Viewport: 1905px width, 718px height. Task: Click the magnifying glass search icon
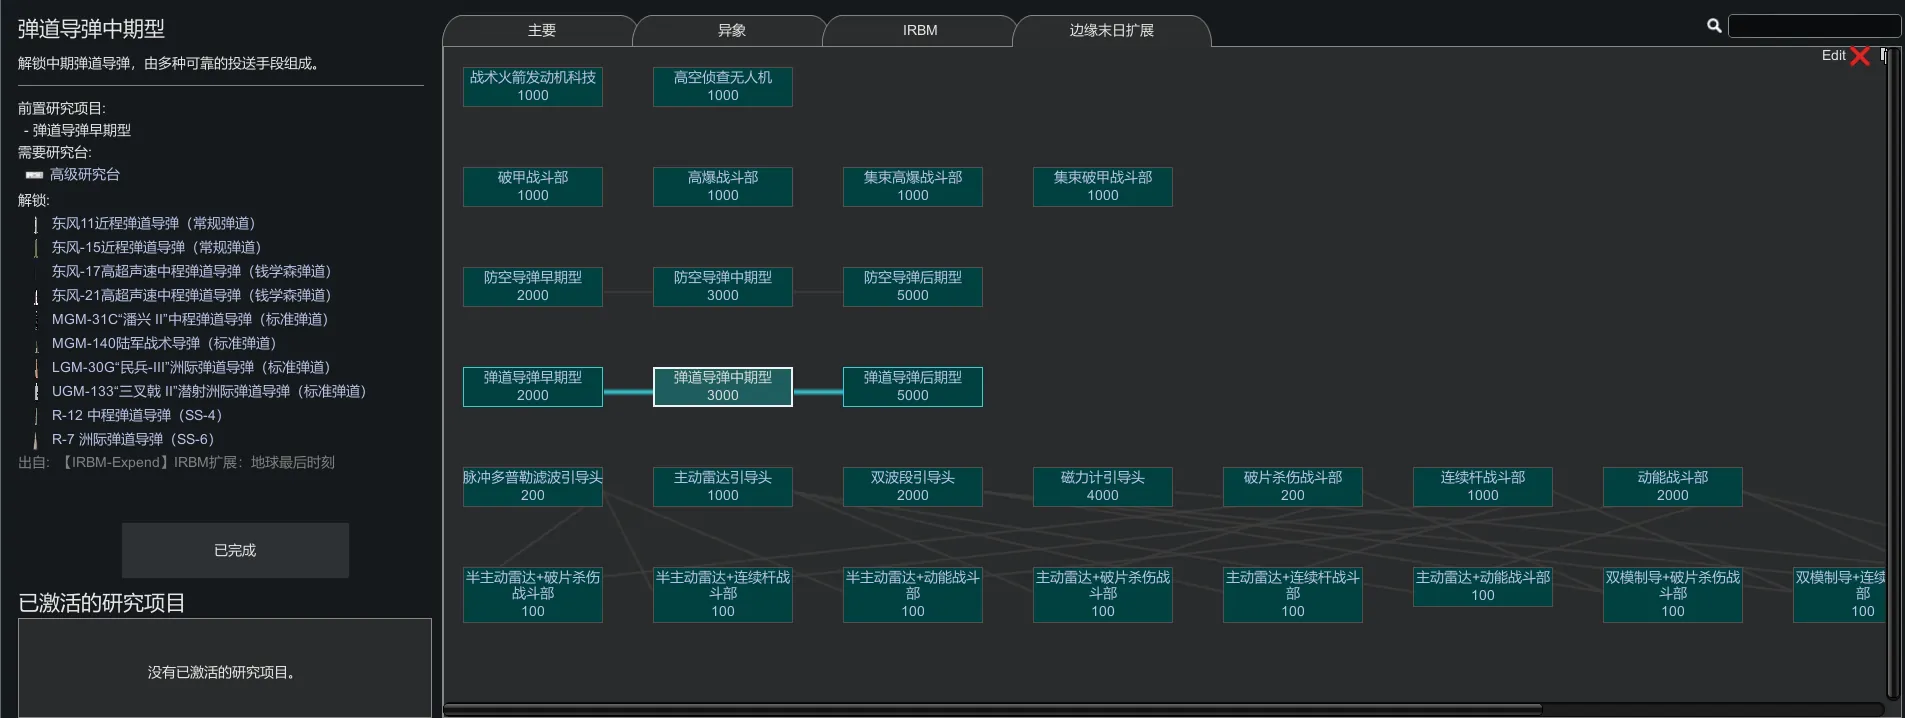1714,26
